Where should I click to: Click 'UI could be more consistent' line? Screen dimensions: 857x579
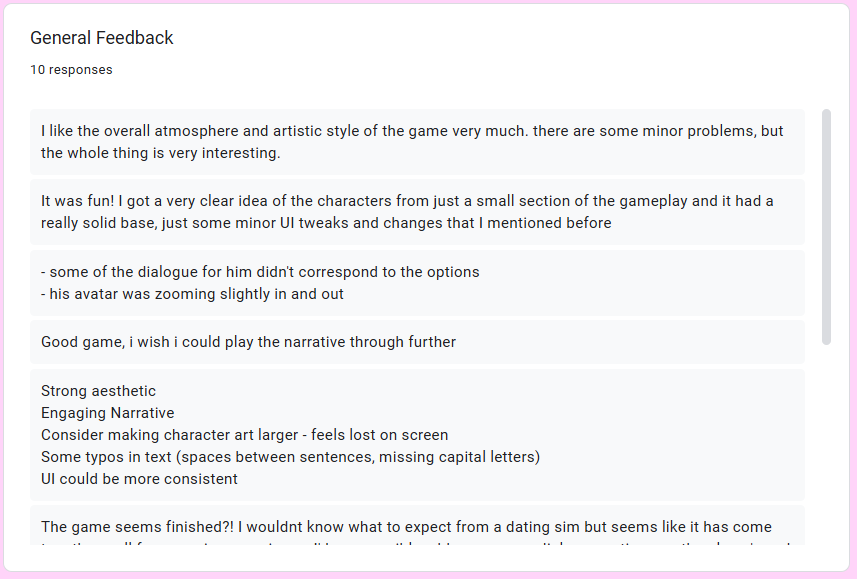[139, 479]
